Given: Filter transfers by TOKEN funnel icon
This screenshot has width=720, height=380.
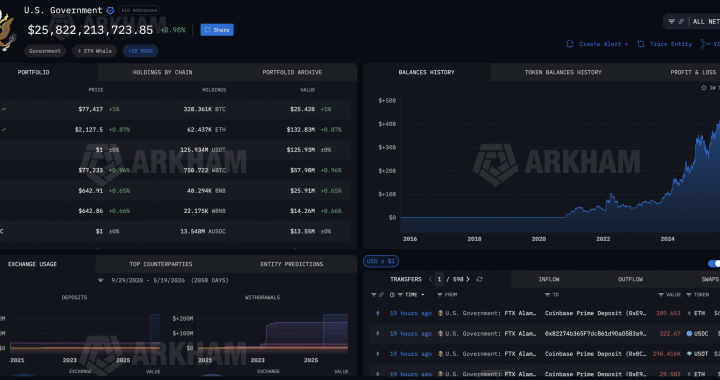Looking at the screenshot, I should pos(689,295).
